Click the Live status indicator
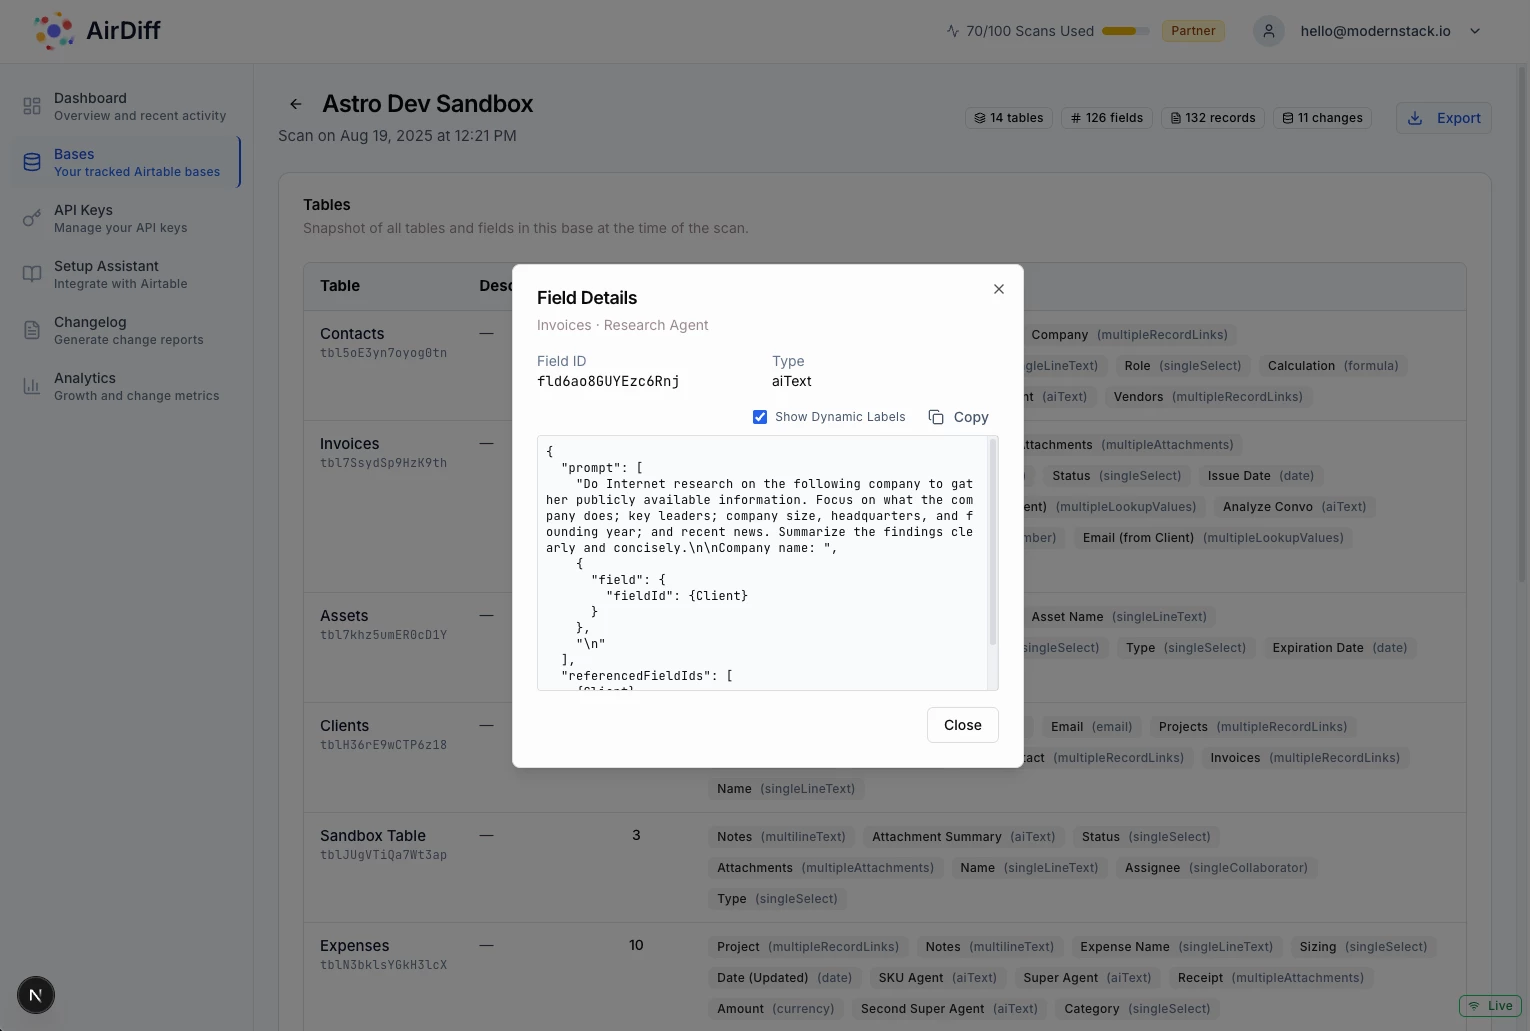 (1490, 1006)
